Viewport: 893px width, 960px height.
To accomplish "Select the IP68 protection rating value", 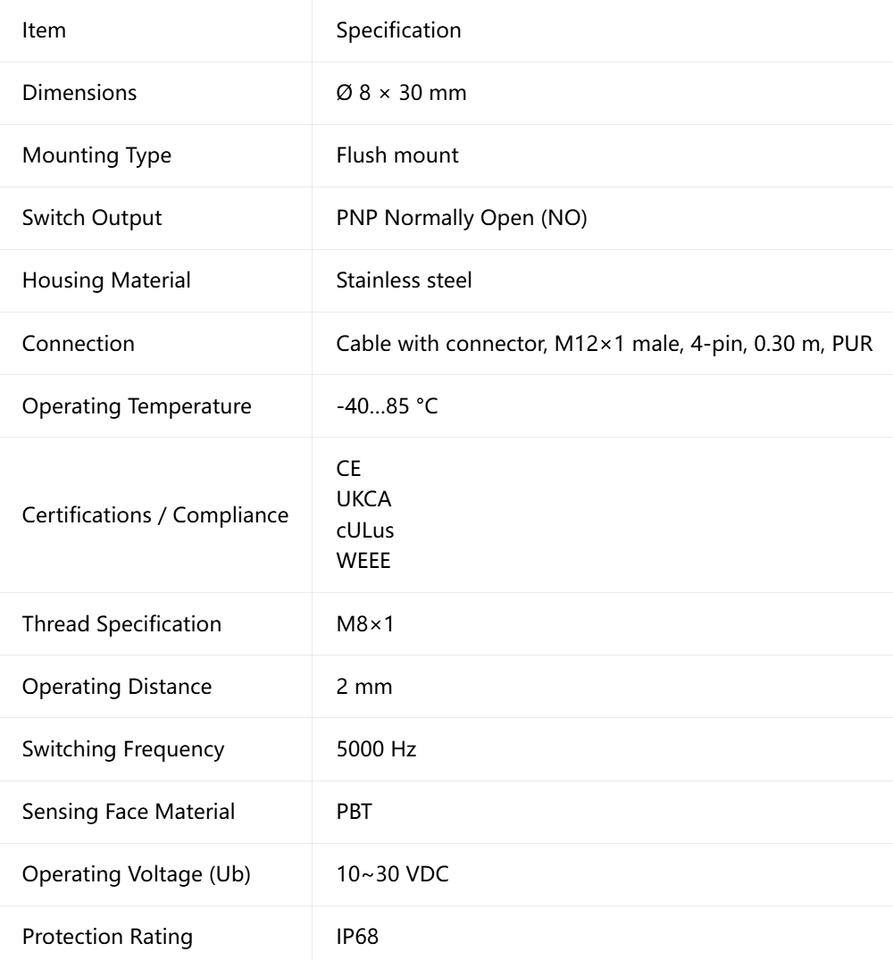I will pyautogui.click(x=357, y=937).
